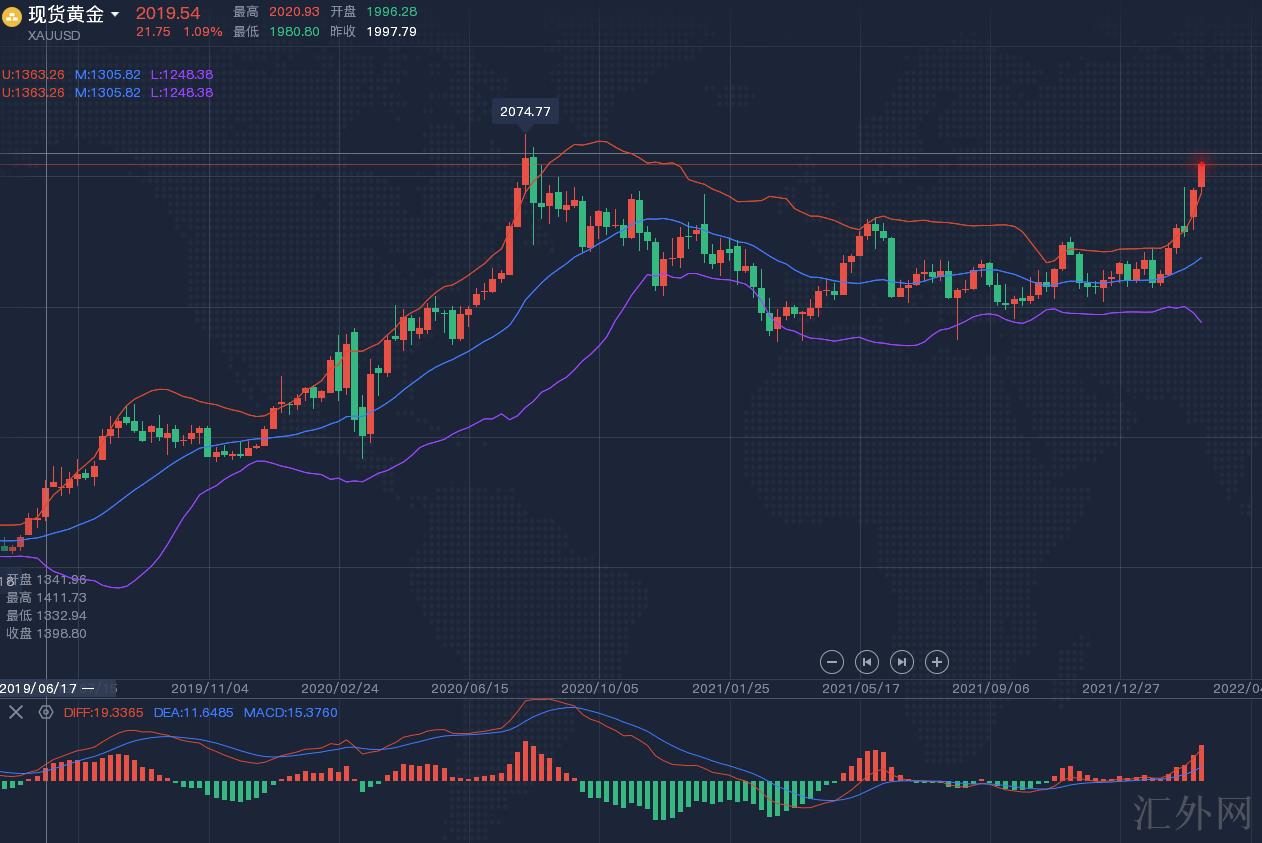Click the 汇外网 watermark logo
Image resolution: width=1262 pixels, height=843 pixels.
(1194, 813)
